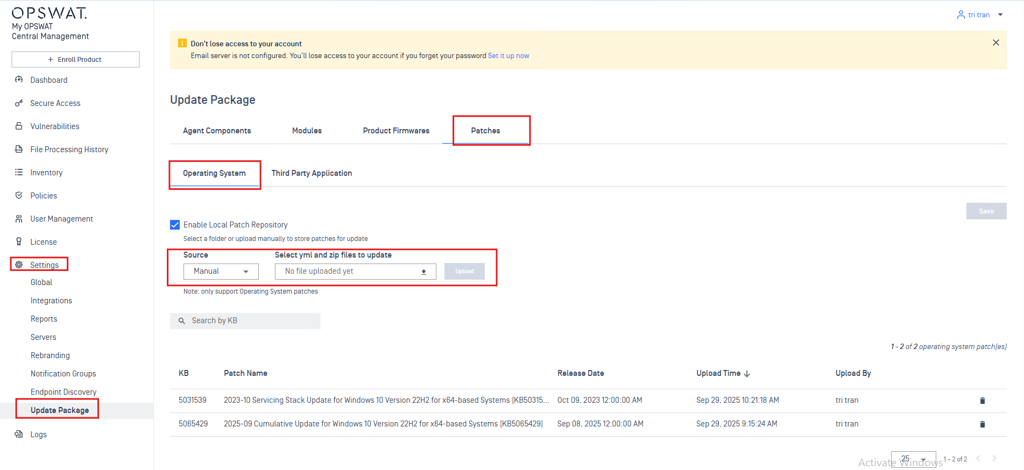Click the File Processing History icon
The image size is (1024, 470).
(x=18, y=149)
